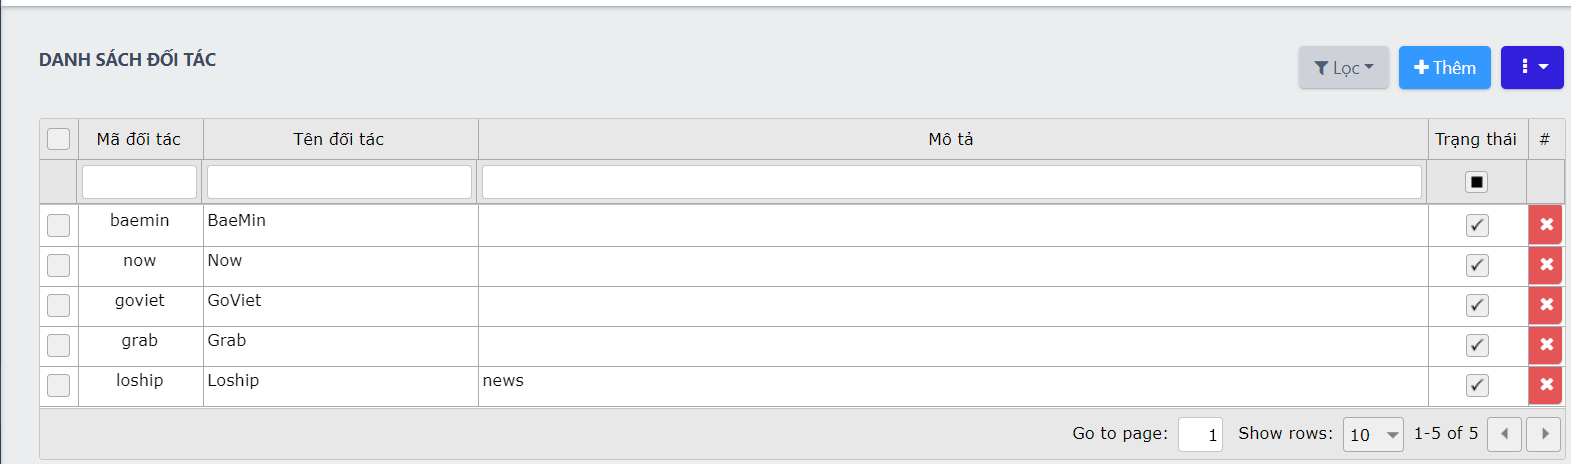Go to the next page arrow

1544,434
